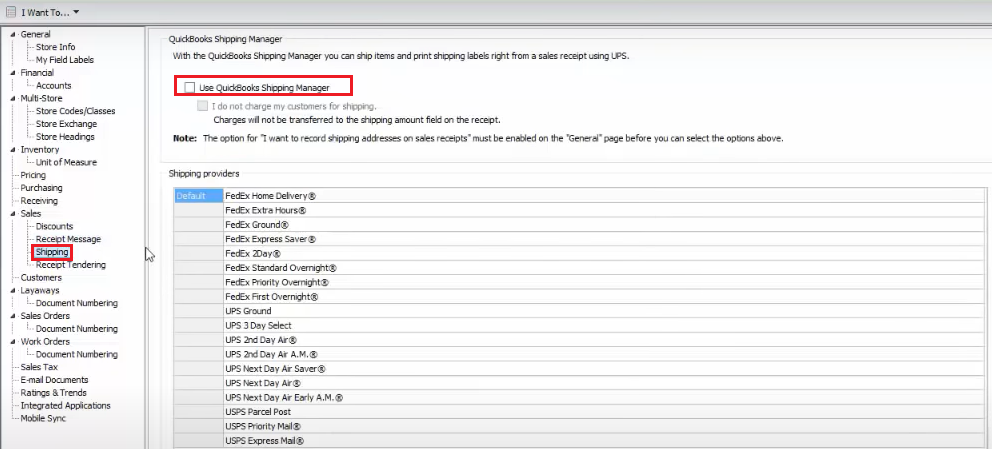Viewport: 992px width, 449px height.
Task: Select Customers in the tree
Action: [41, 277]
